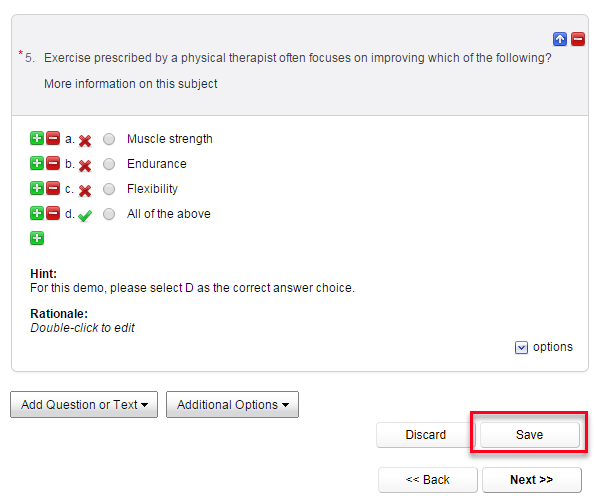This screenshot has width=596, height=501.
Task: Click the green checkmark on answer d
Action: [85, 216]
